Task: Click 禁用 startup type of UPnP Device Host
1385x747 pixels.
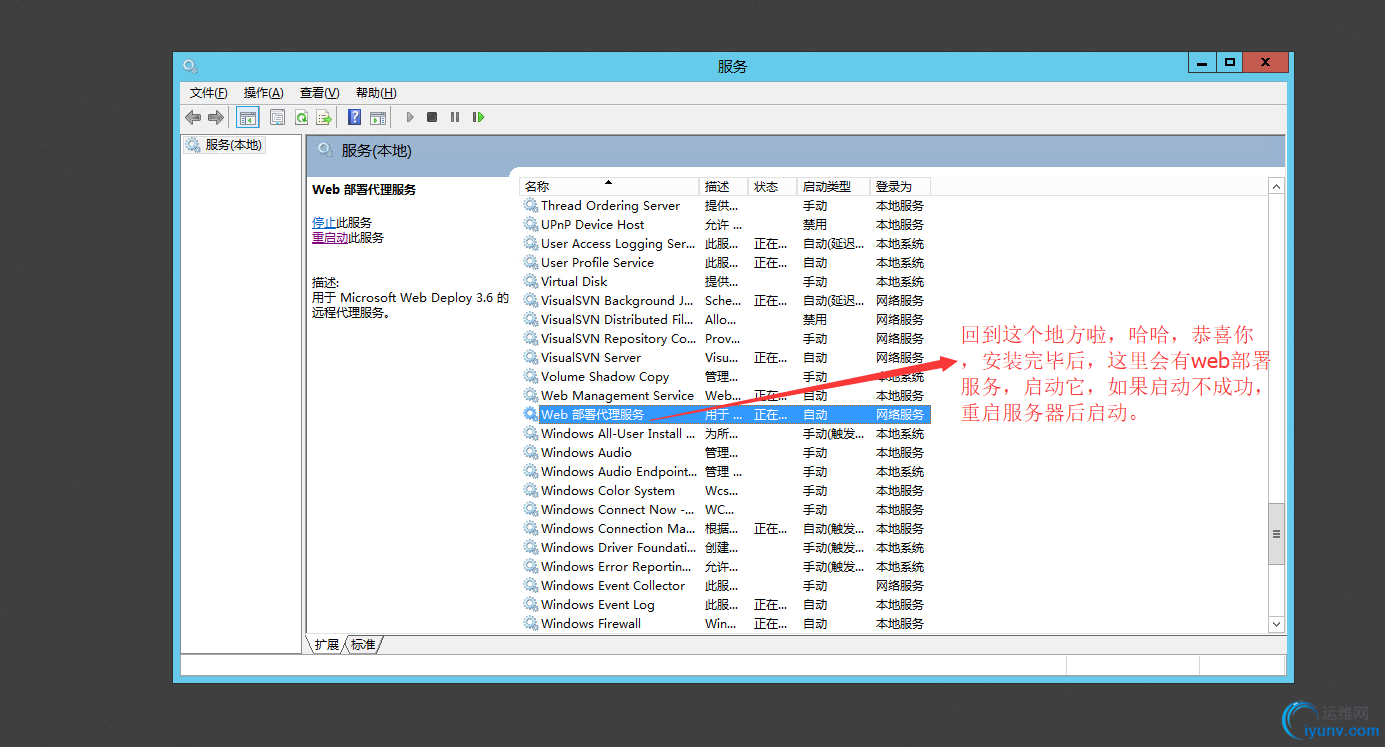Action: [815, 224]
